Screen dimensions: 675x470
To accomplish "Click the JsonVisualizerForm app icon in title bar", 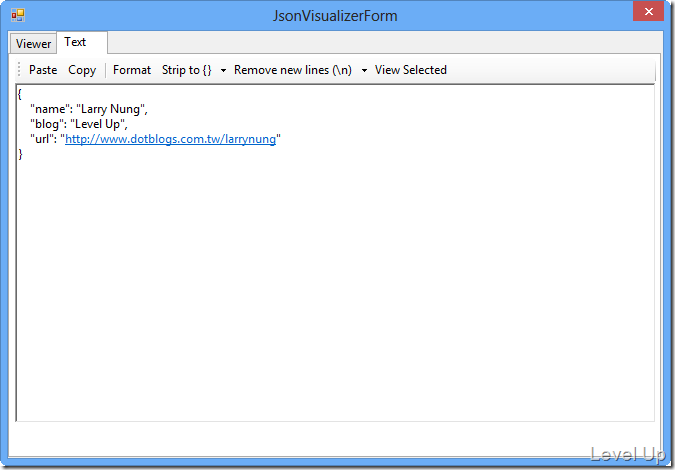I will (x=18, y=15).
